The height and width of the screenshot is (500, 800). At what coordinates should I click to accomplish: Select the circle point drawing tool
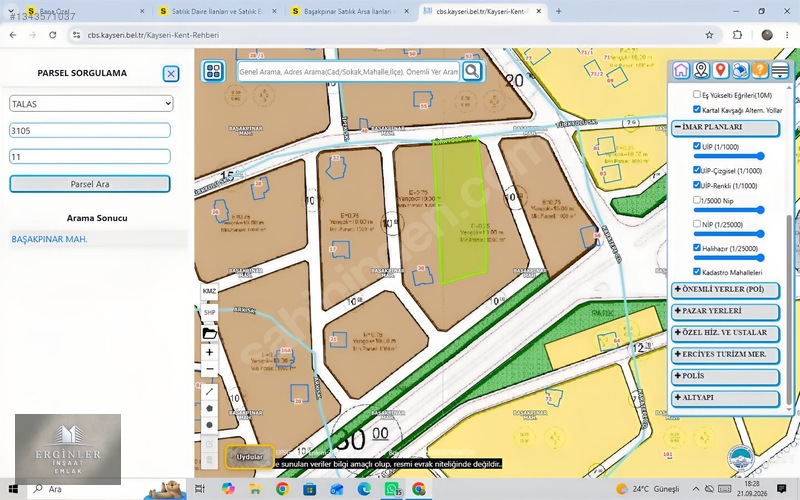[209, 425]
